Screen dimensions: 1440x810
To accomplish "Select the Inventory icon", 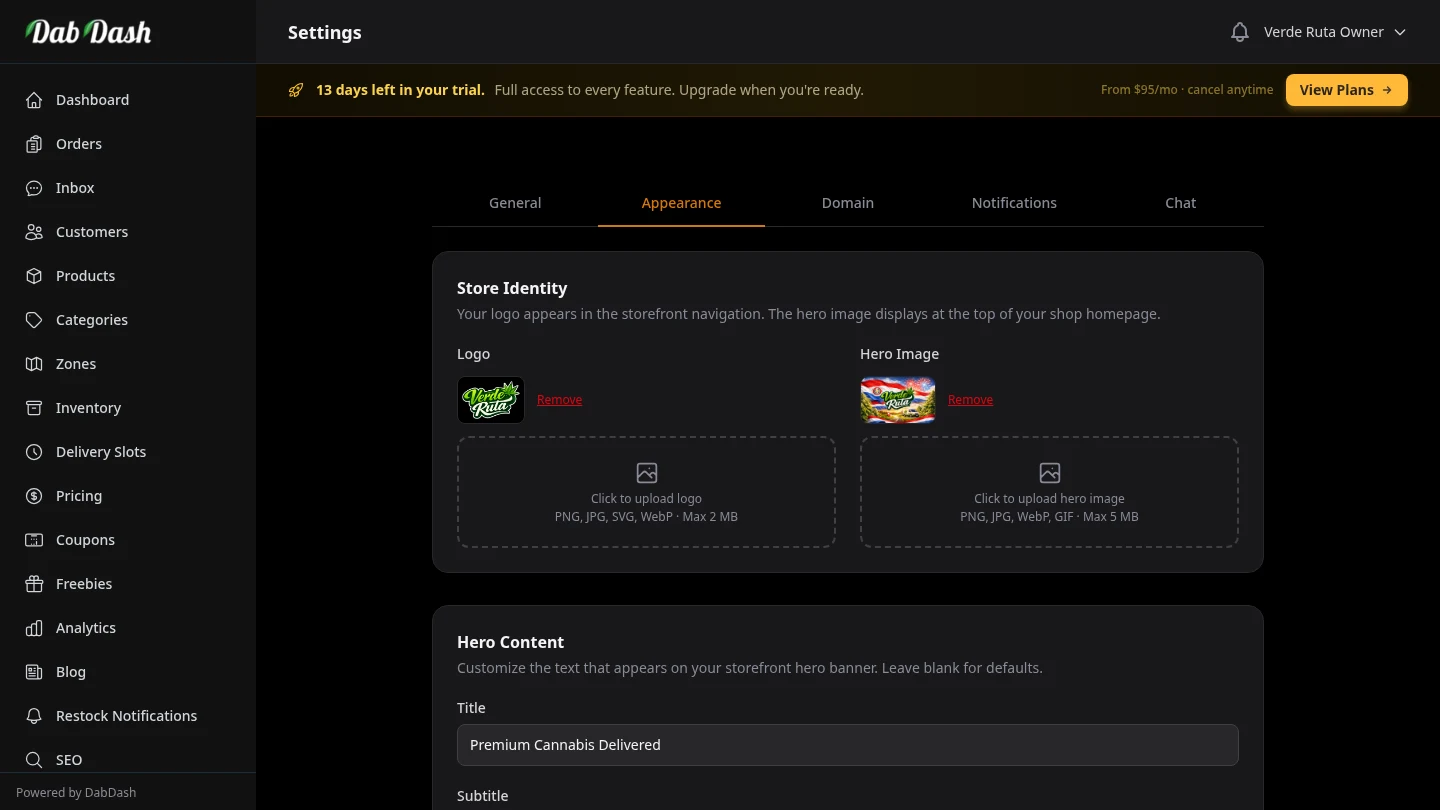I will coord(33,408).
